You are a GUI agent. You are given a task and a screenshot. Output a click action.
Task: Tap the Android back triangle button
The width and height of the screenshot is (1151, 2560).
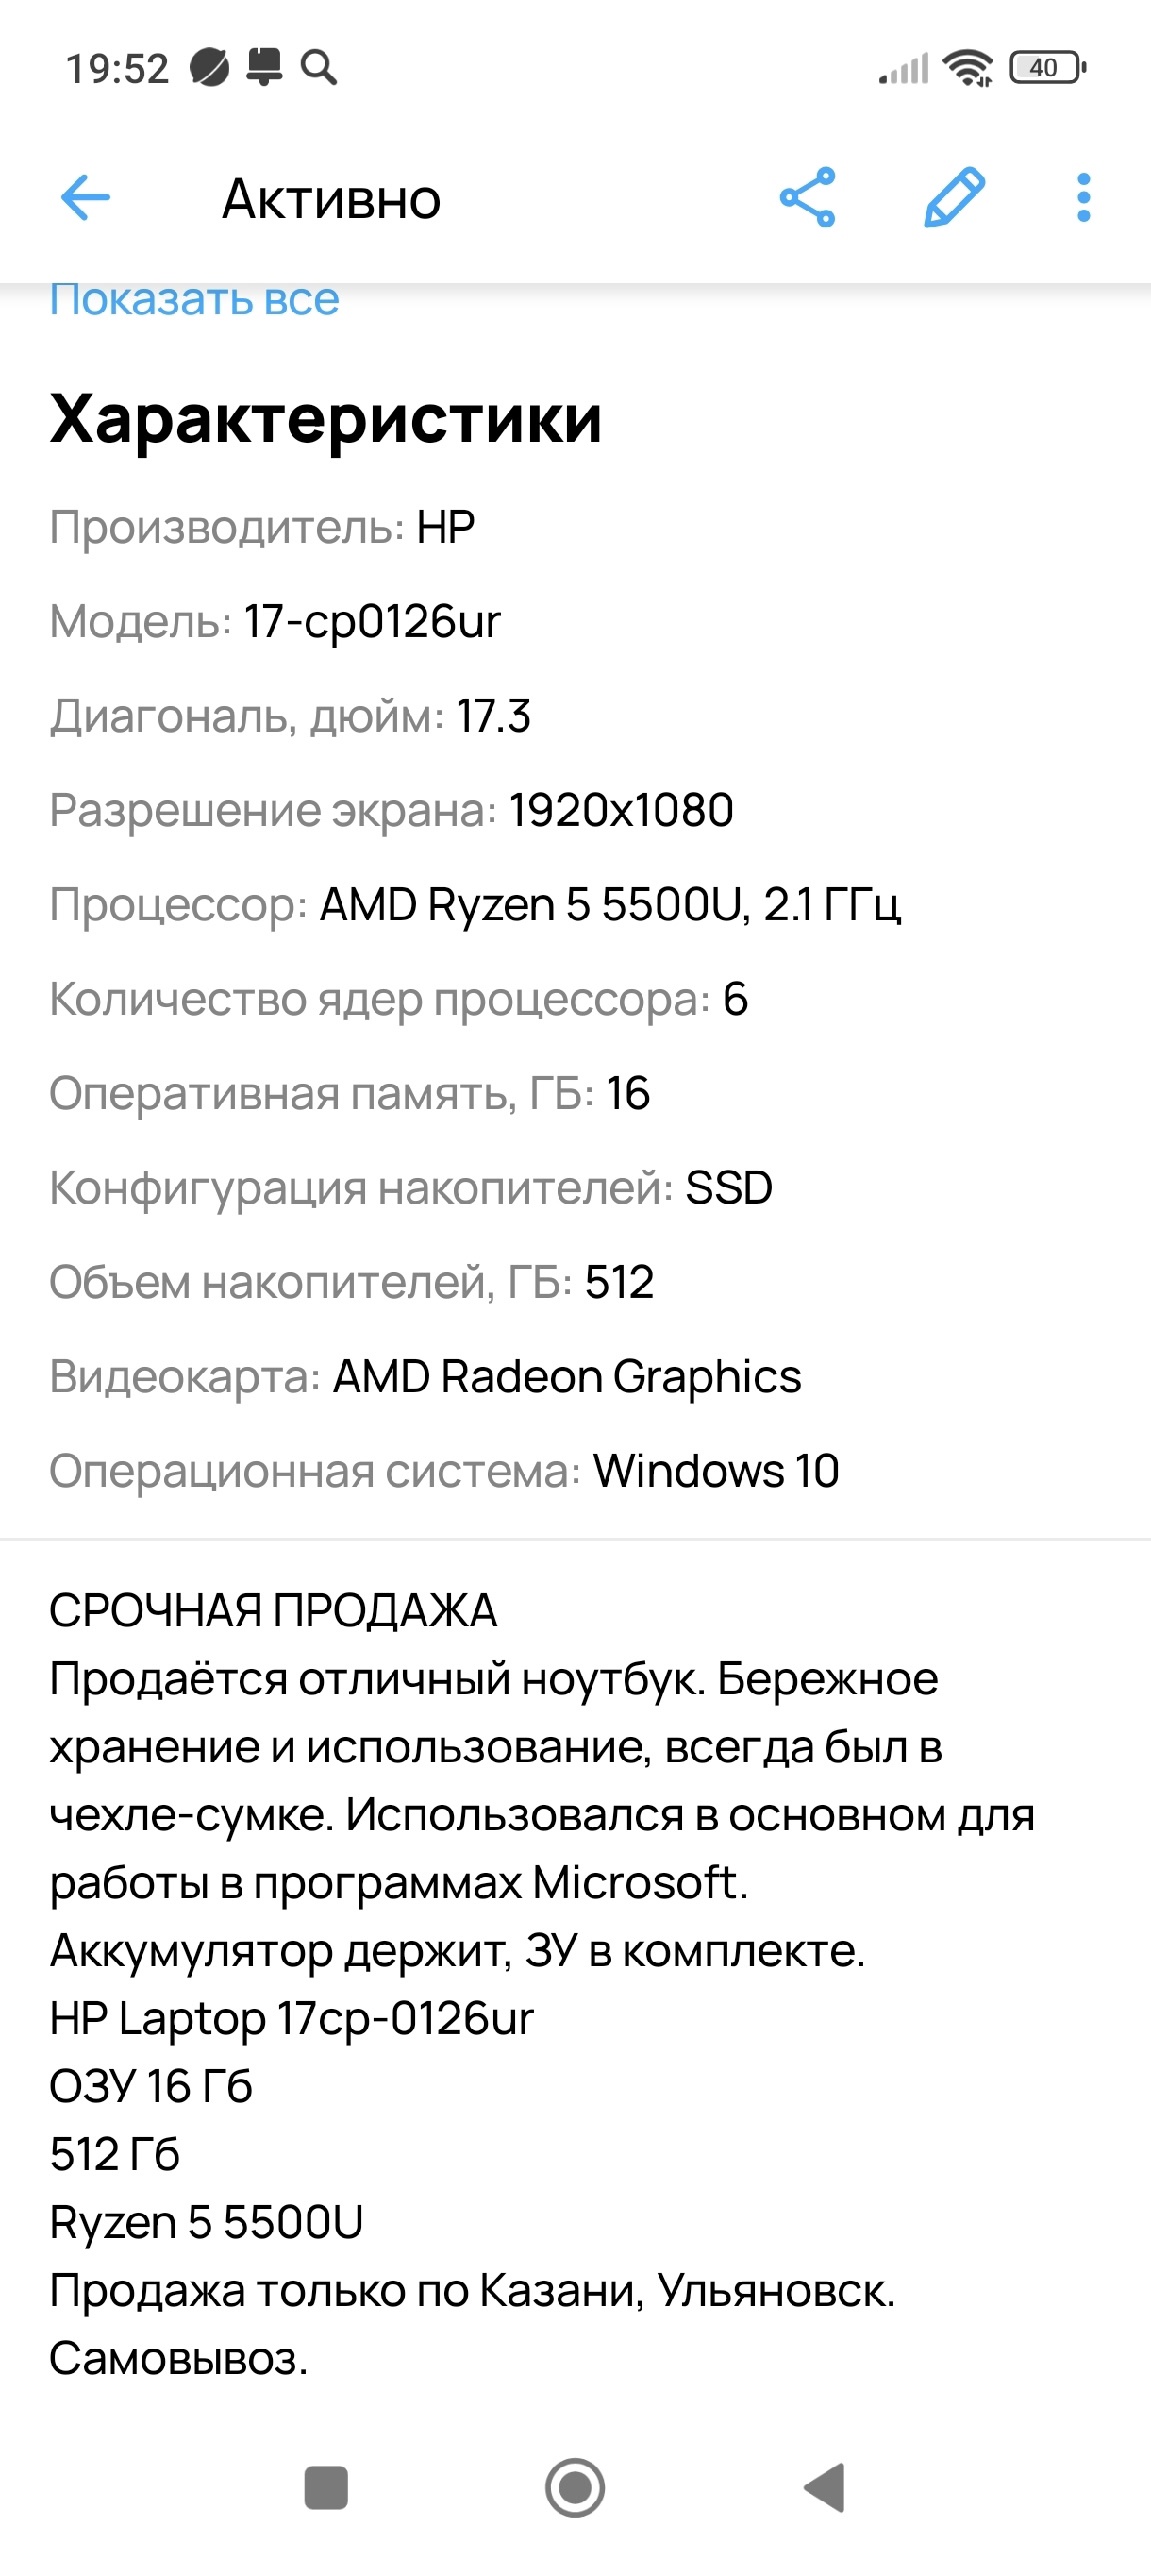tap(825, 2487)
